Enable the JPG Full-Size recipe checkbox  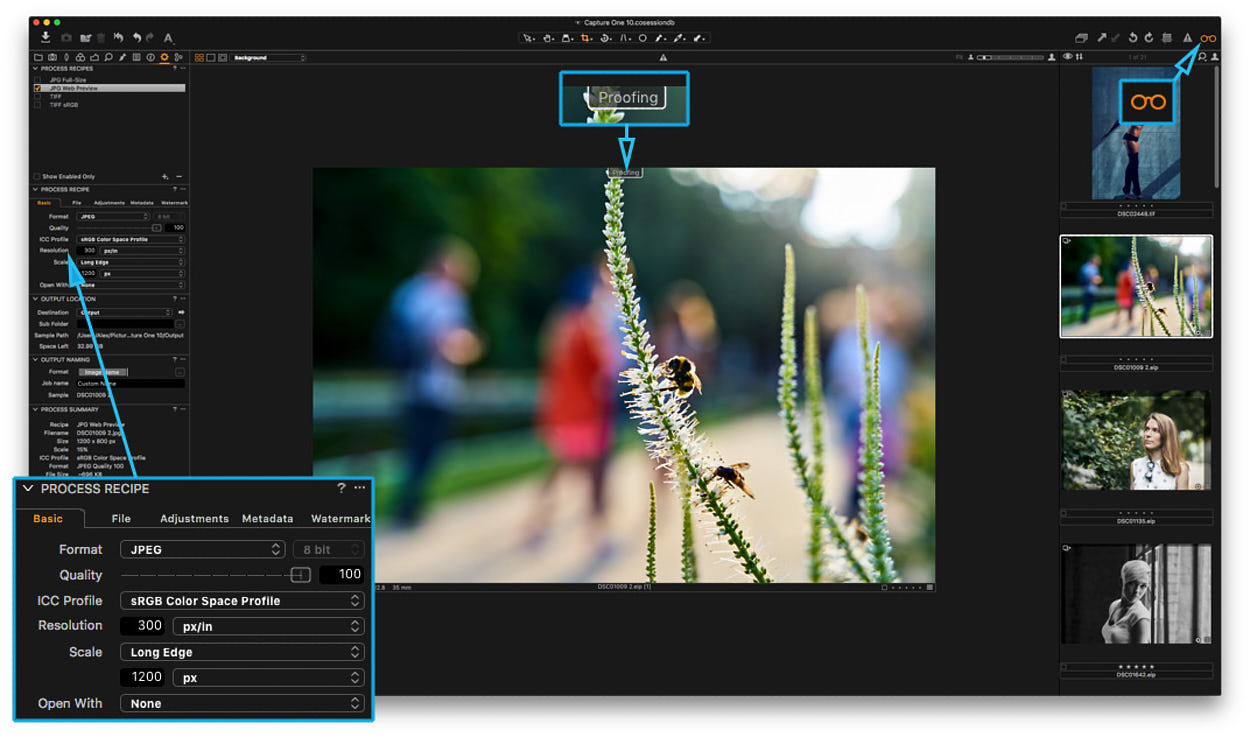(38, 79)
